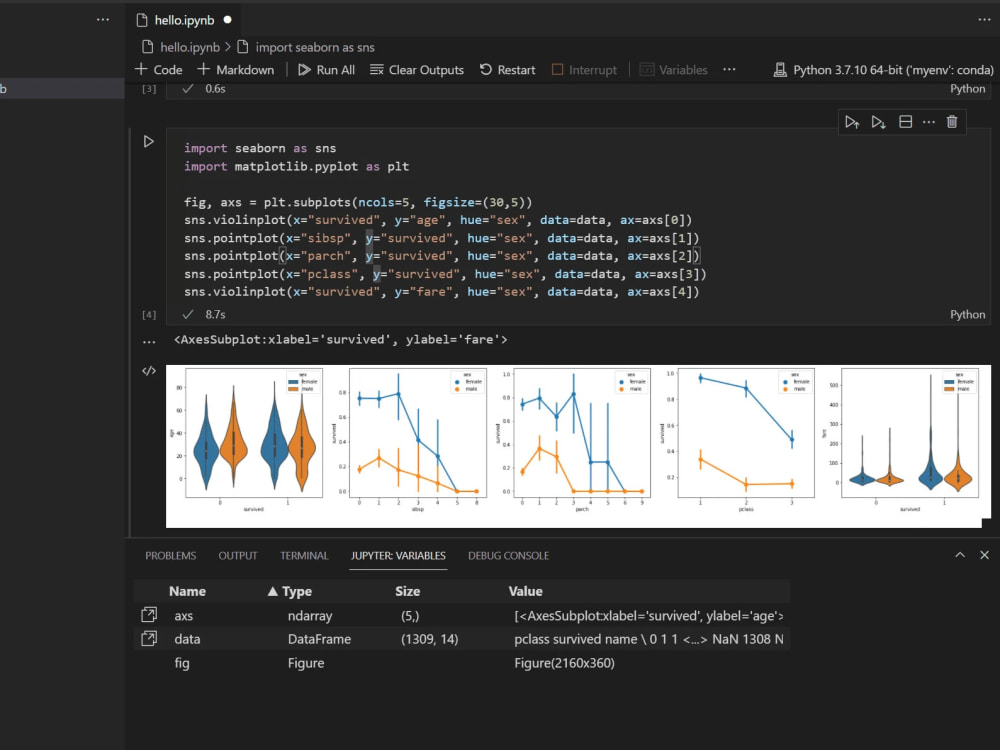Select the fig variable row
The height and width of the screenshot is (750, 1000).
coord(462,663)
